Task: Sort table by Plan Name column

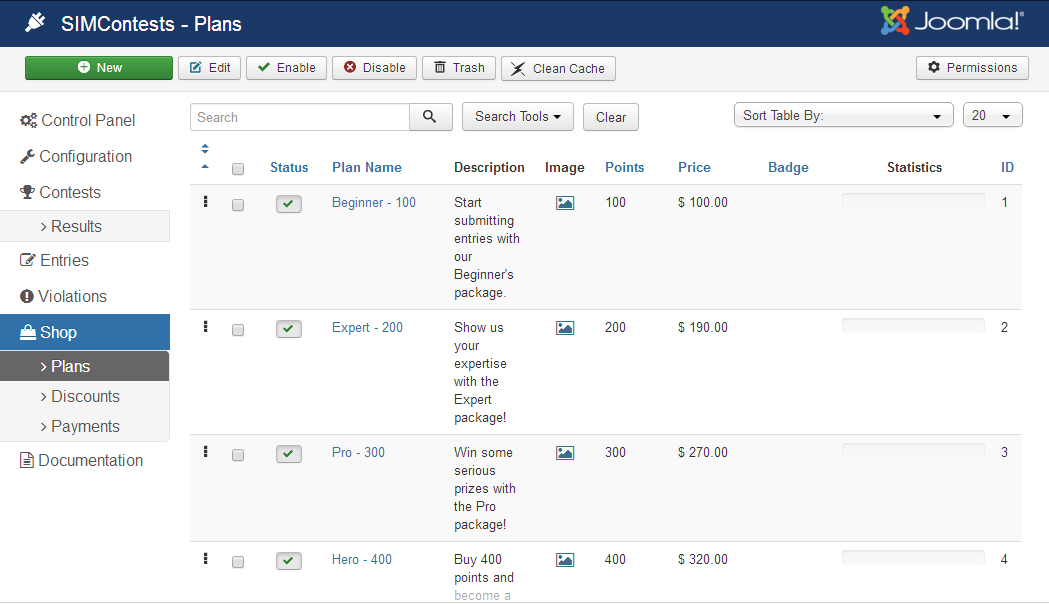Action: (367, 168)
